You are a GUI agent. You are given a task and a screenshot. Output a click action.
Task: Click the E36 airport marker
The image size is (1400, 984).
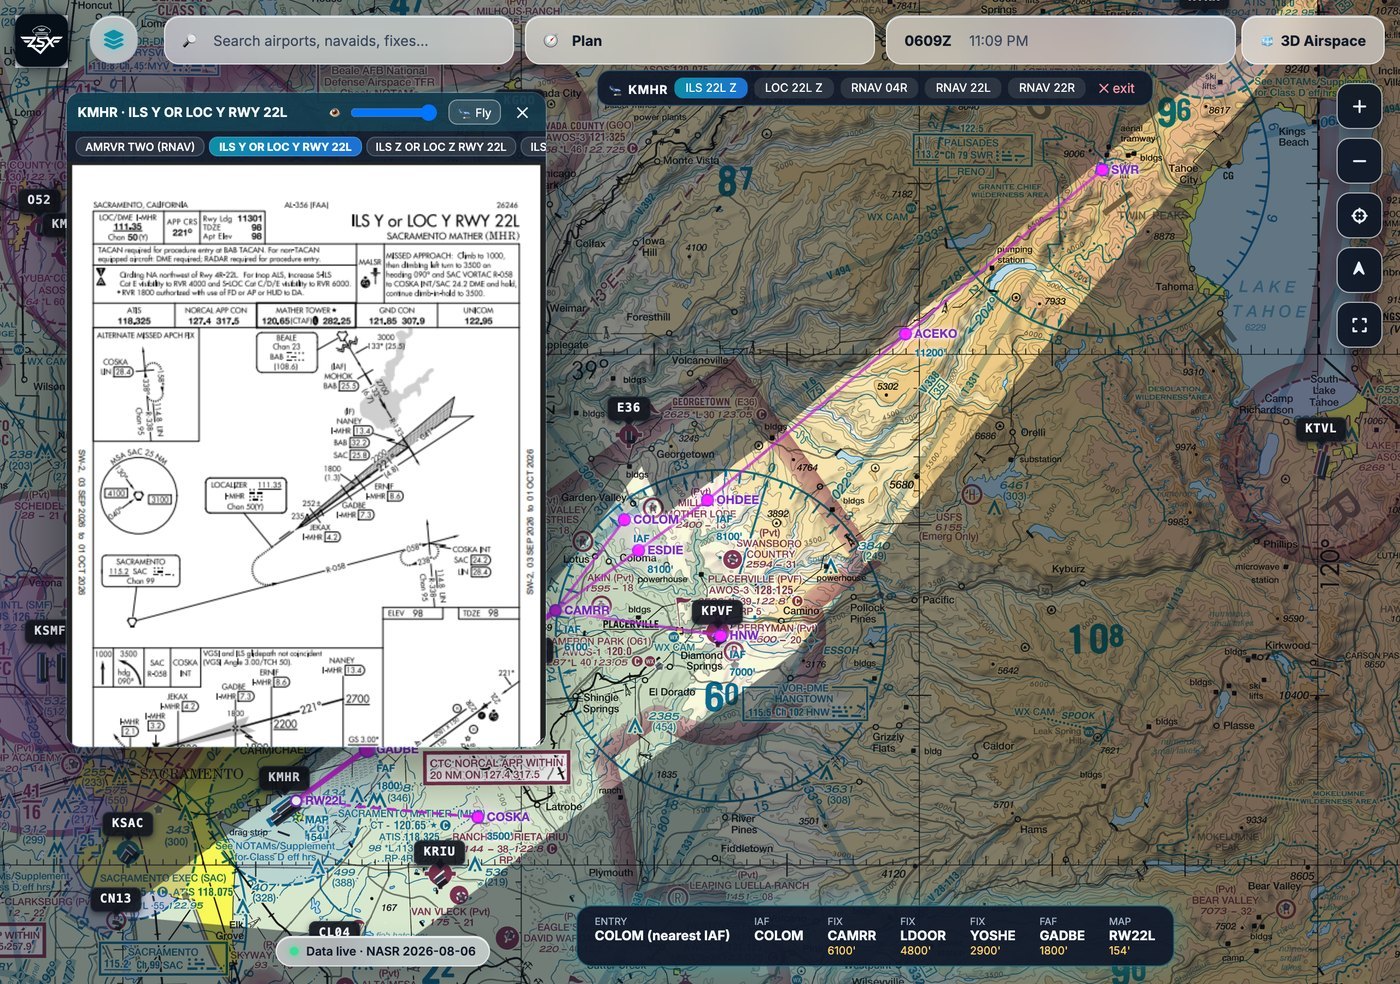click(x=628, y=407)
